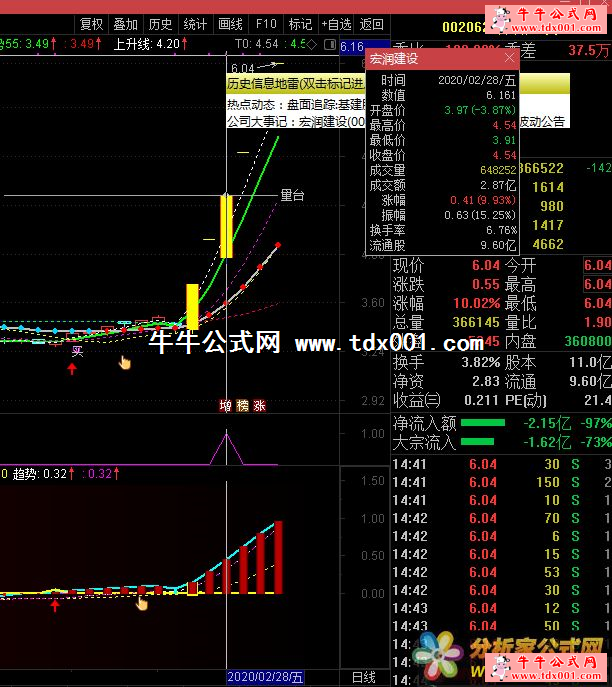The image size is (612, 687).
Task: Click the hand icon in trend indicator panel
Action: [x=142, y=602]
